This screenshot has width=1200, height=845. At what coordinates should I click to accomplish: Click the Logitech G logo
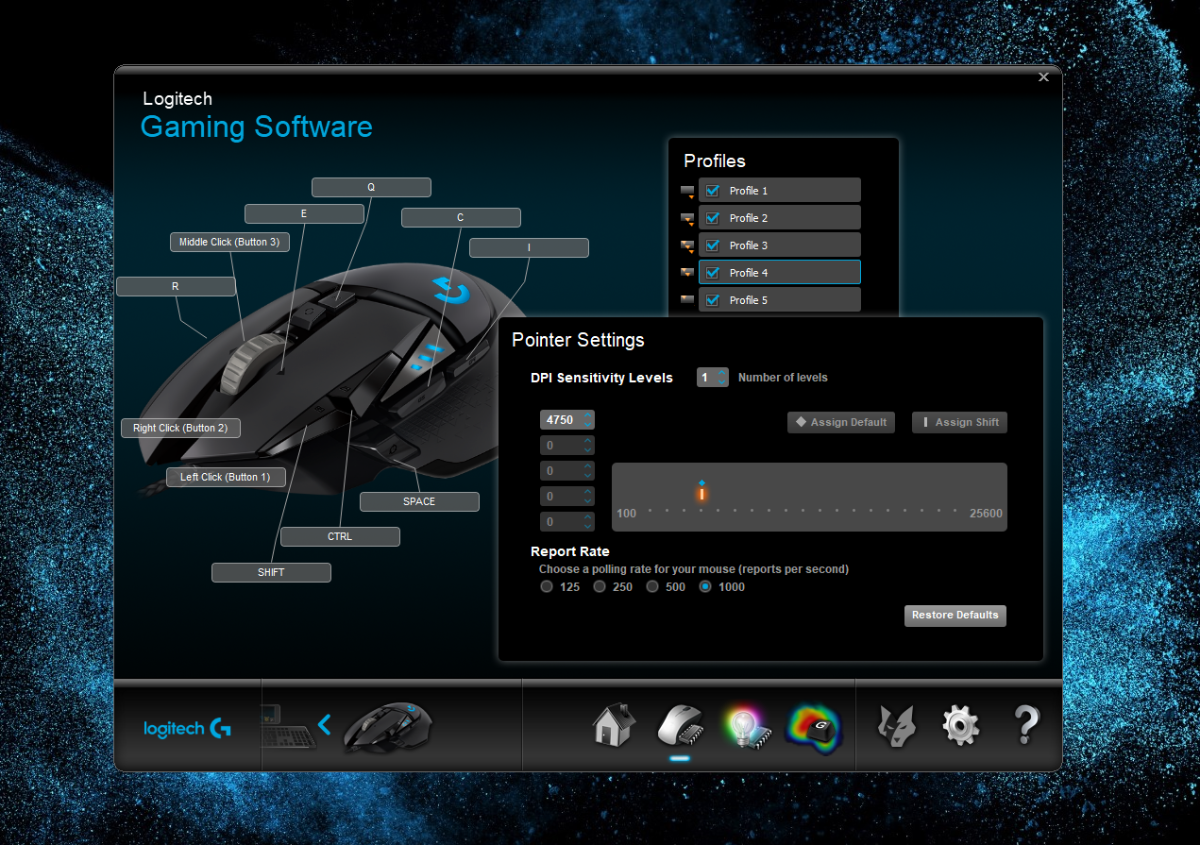pyautogui.click(x=187, y=729)
